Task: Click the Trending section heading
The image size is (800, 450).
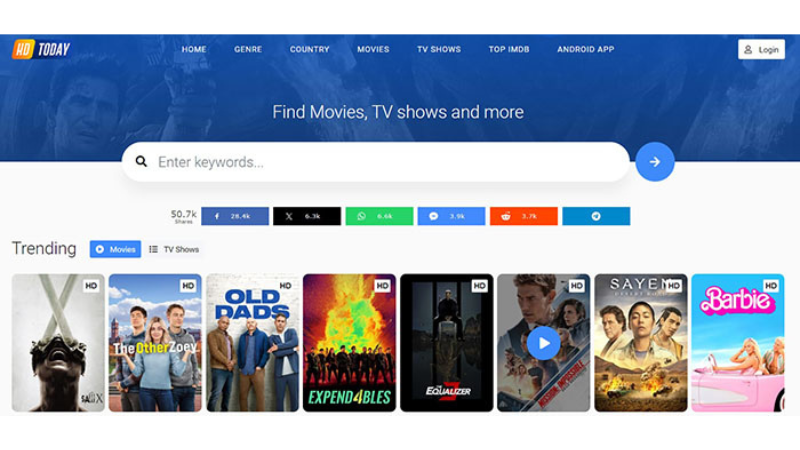Action: 44,248
